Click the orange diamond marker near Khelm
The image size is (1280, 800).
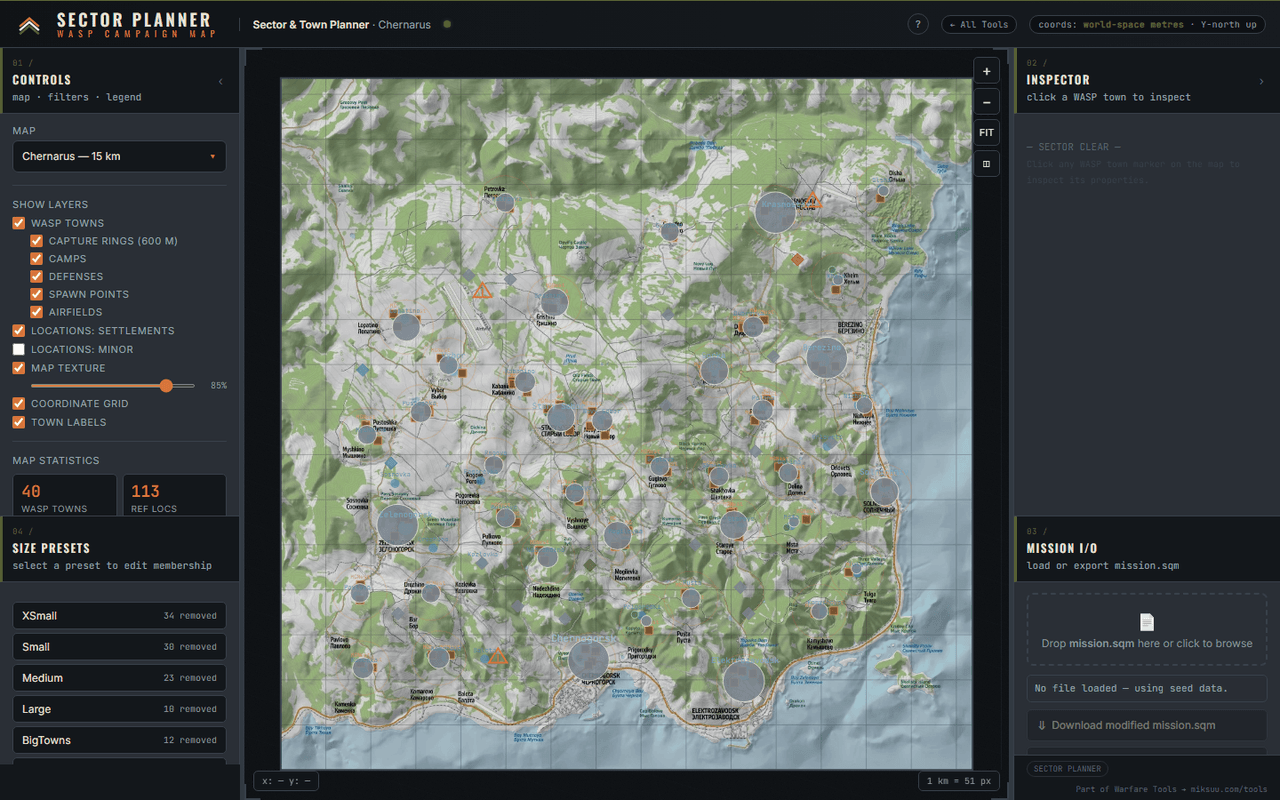tap(797, 260)
